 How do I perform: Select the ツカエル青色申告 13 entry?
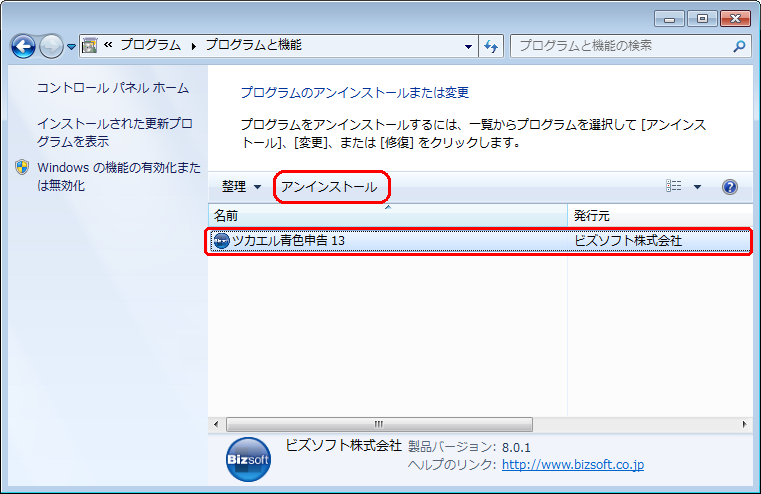click(480, 241)
